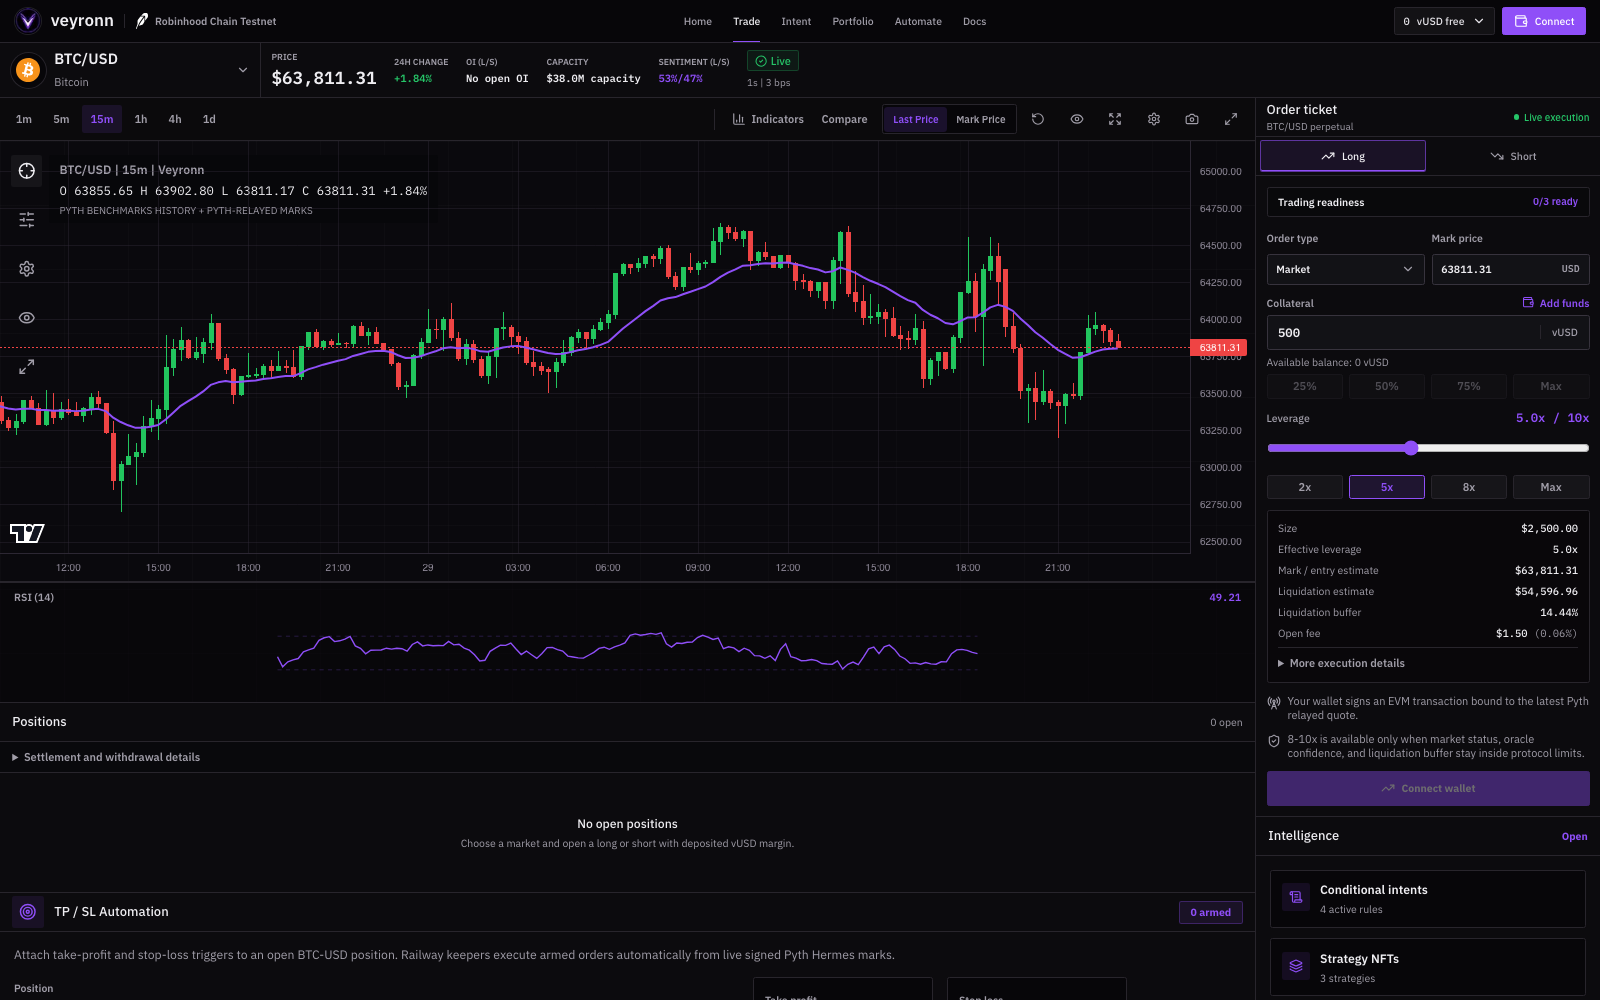Image resolution: width=1600 pixels, height=1000 pixels.
Task: Select Last Price toggle
Action: (915, 119)
